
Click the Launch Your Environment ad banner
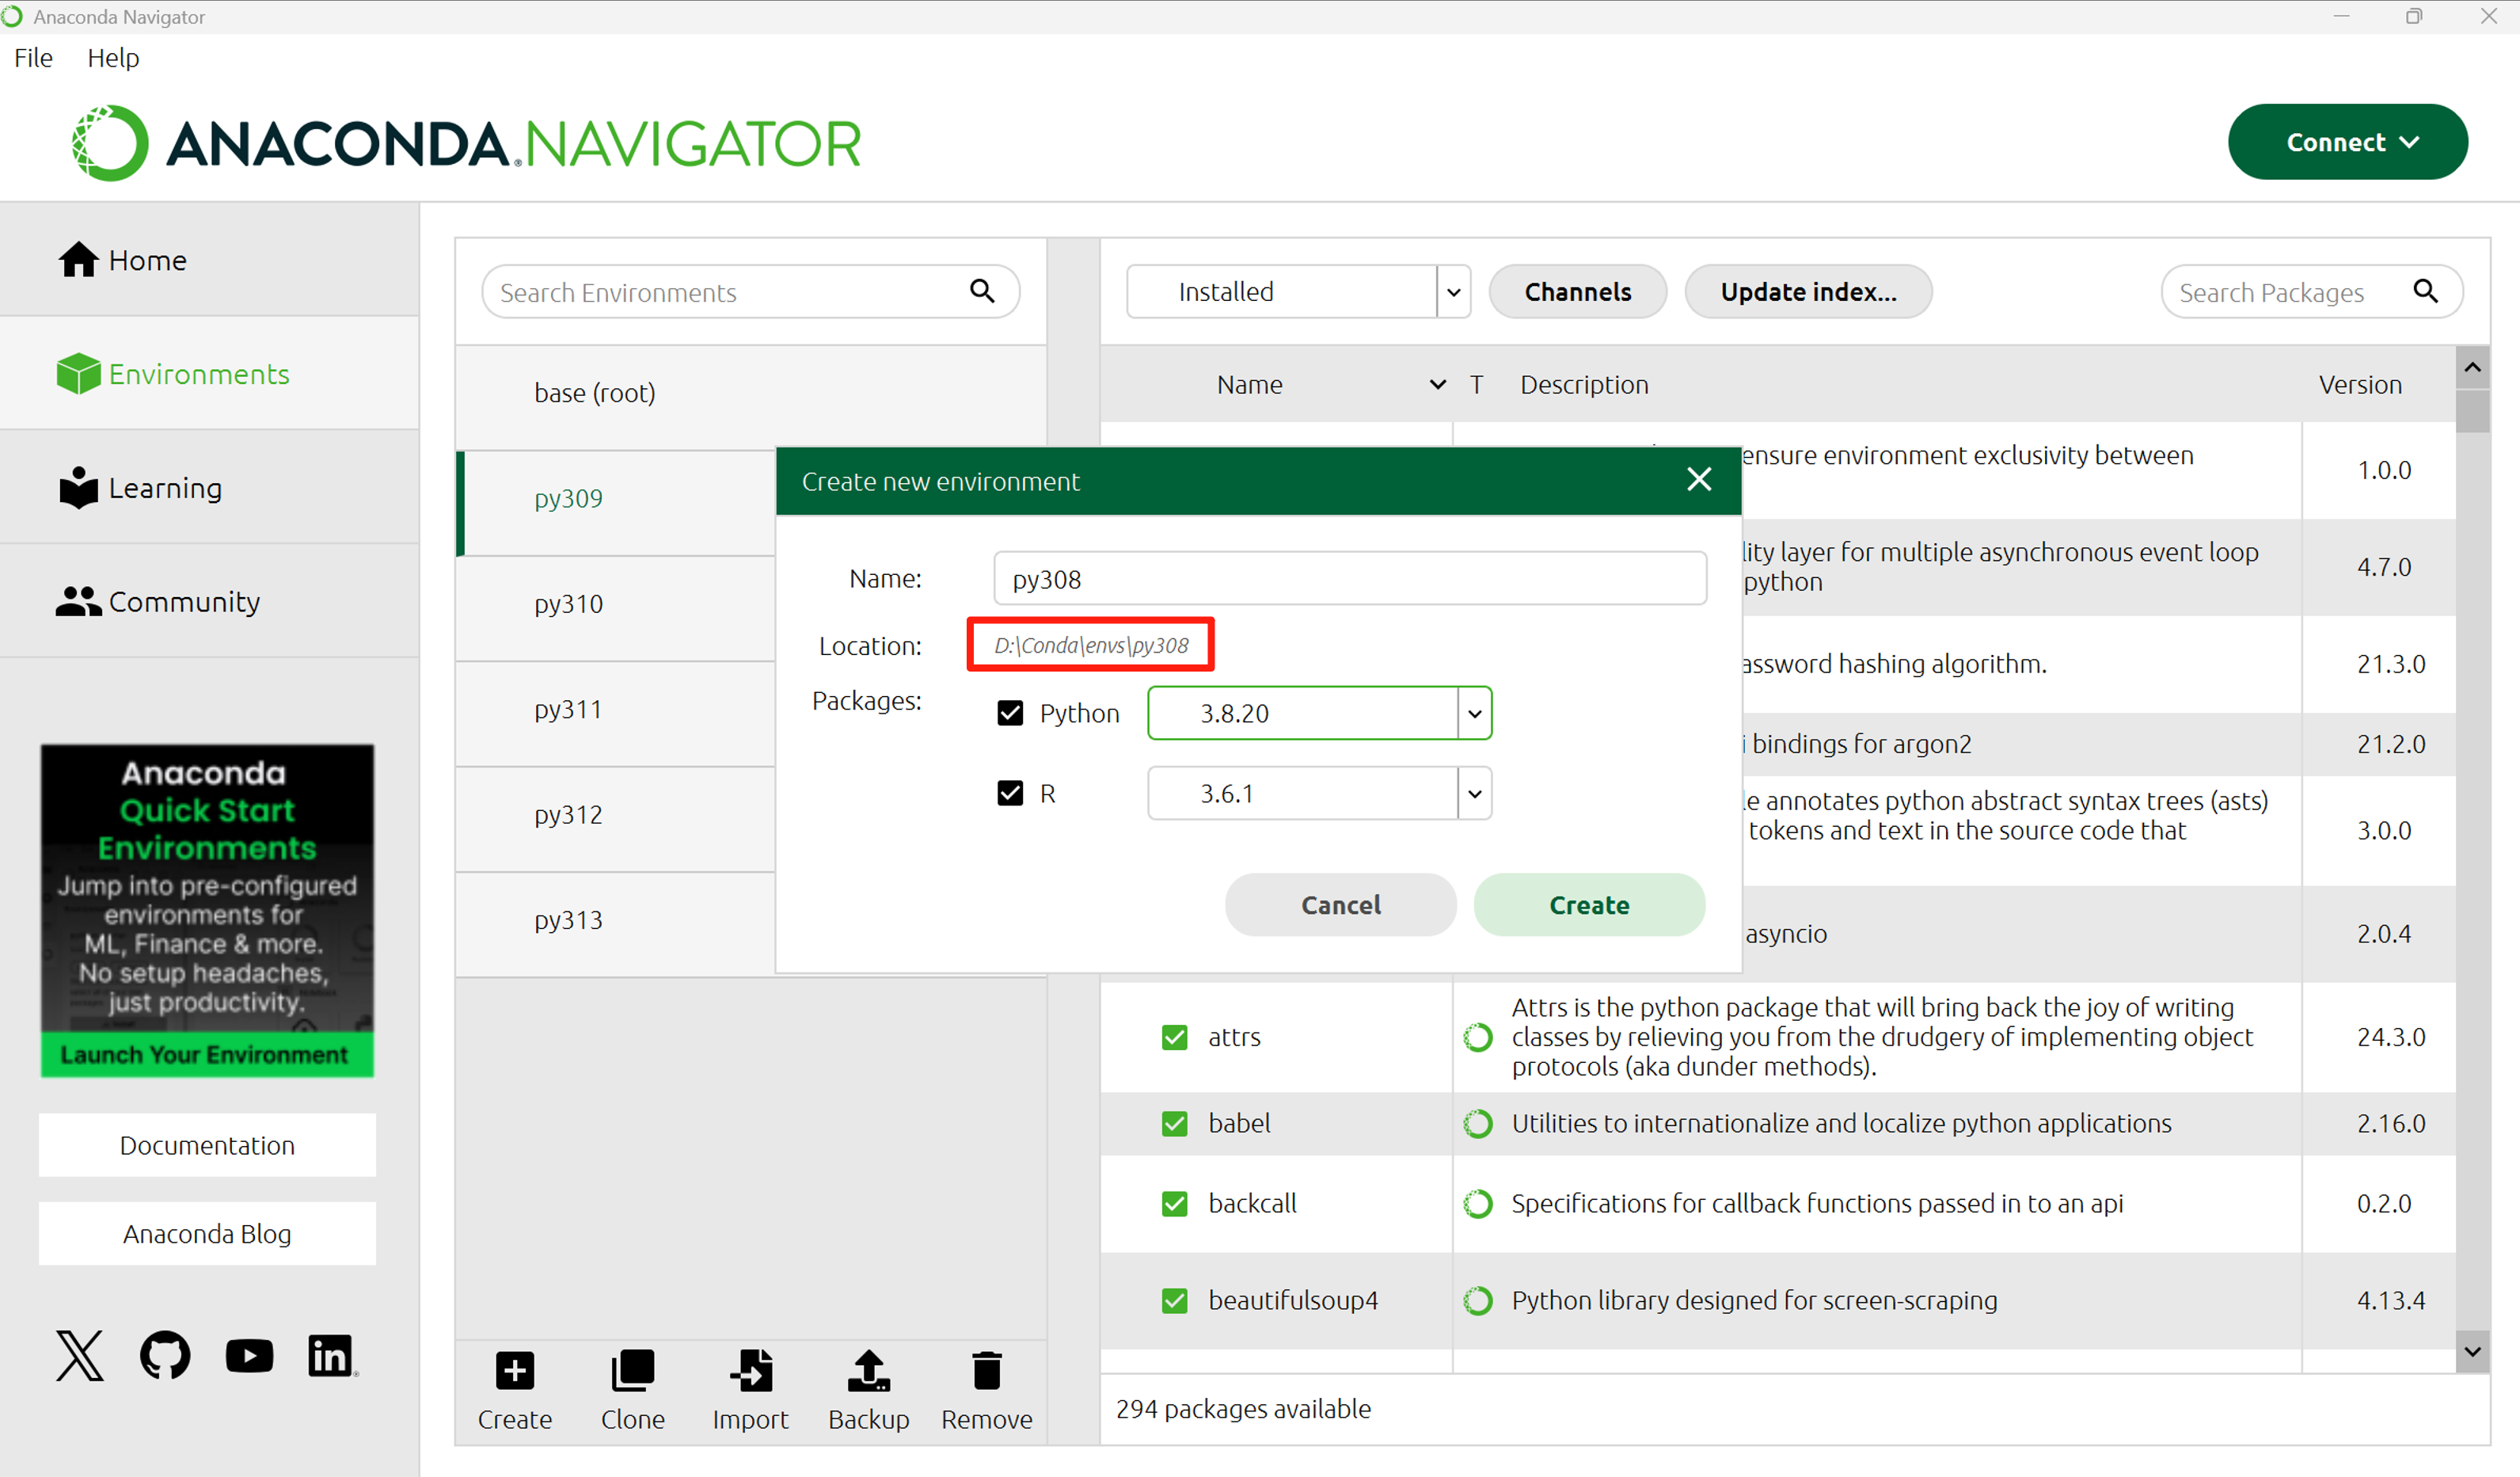click(207, 910)
